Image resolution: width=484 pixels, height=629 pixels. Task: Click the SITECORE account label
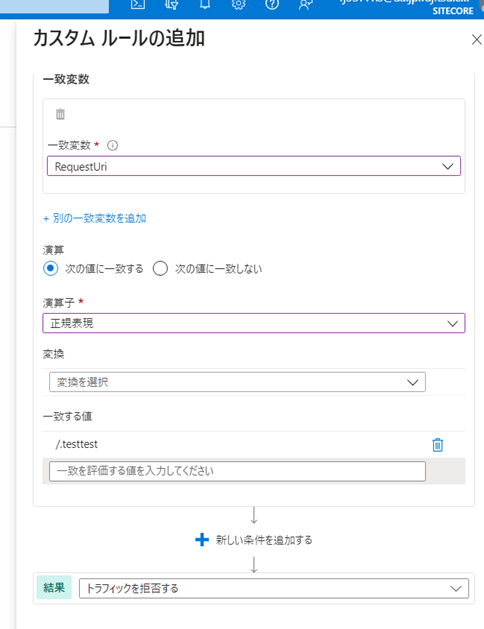[x=453, y=11]
